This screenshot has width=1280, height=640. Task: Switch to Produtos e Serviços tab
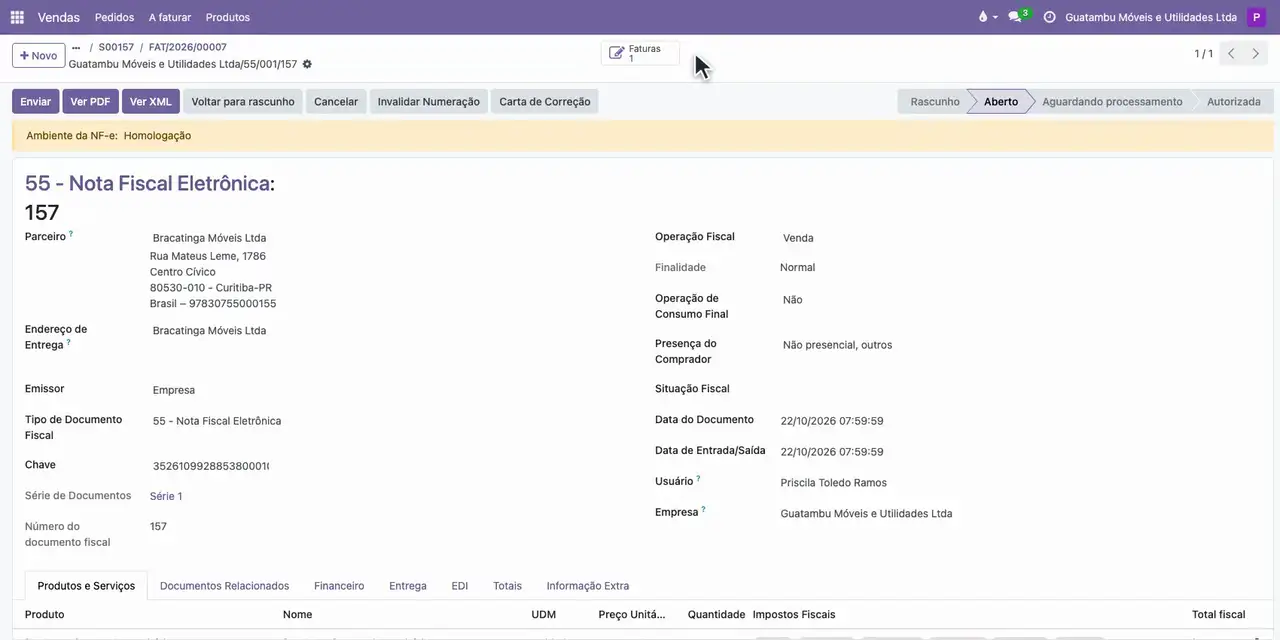(x=86, y=586)
